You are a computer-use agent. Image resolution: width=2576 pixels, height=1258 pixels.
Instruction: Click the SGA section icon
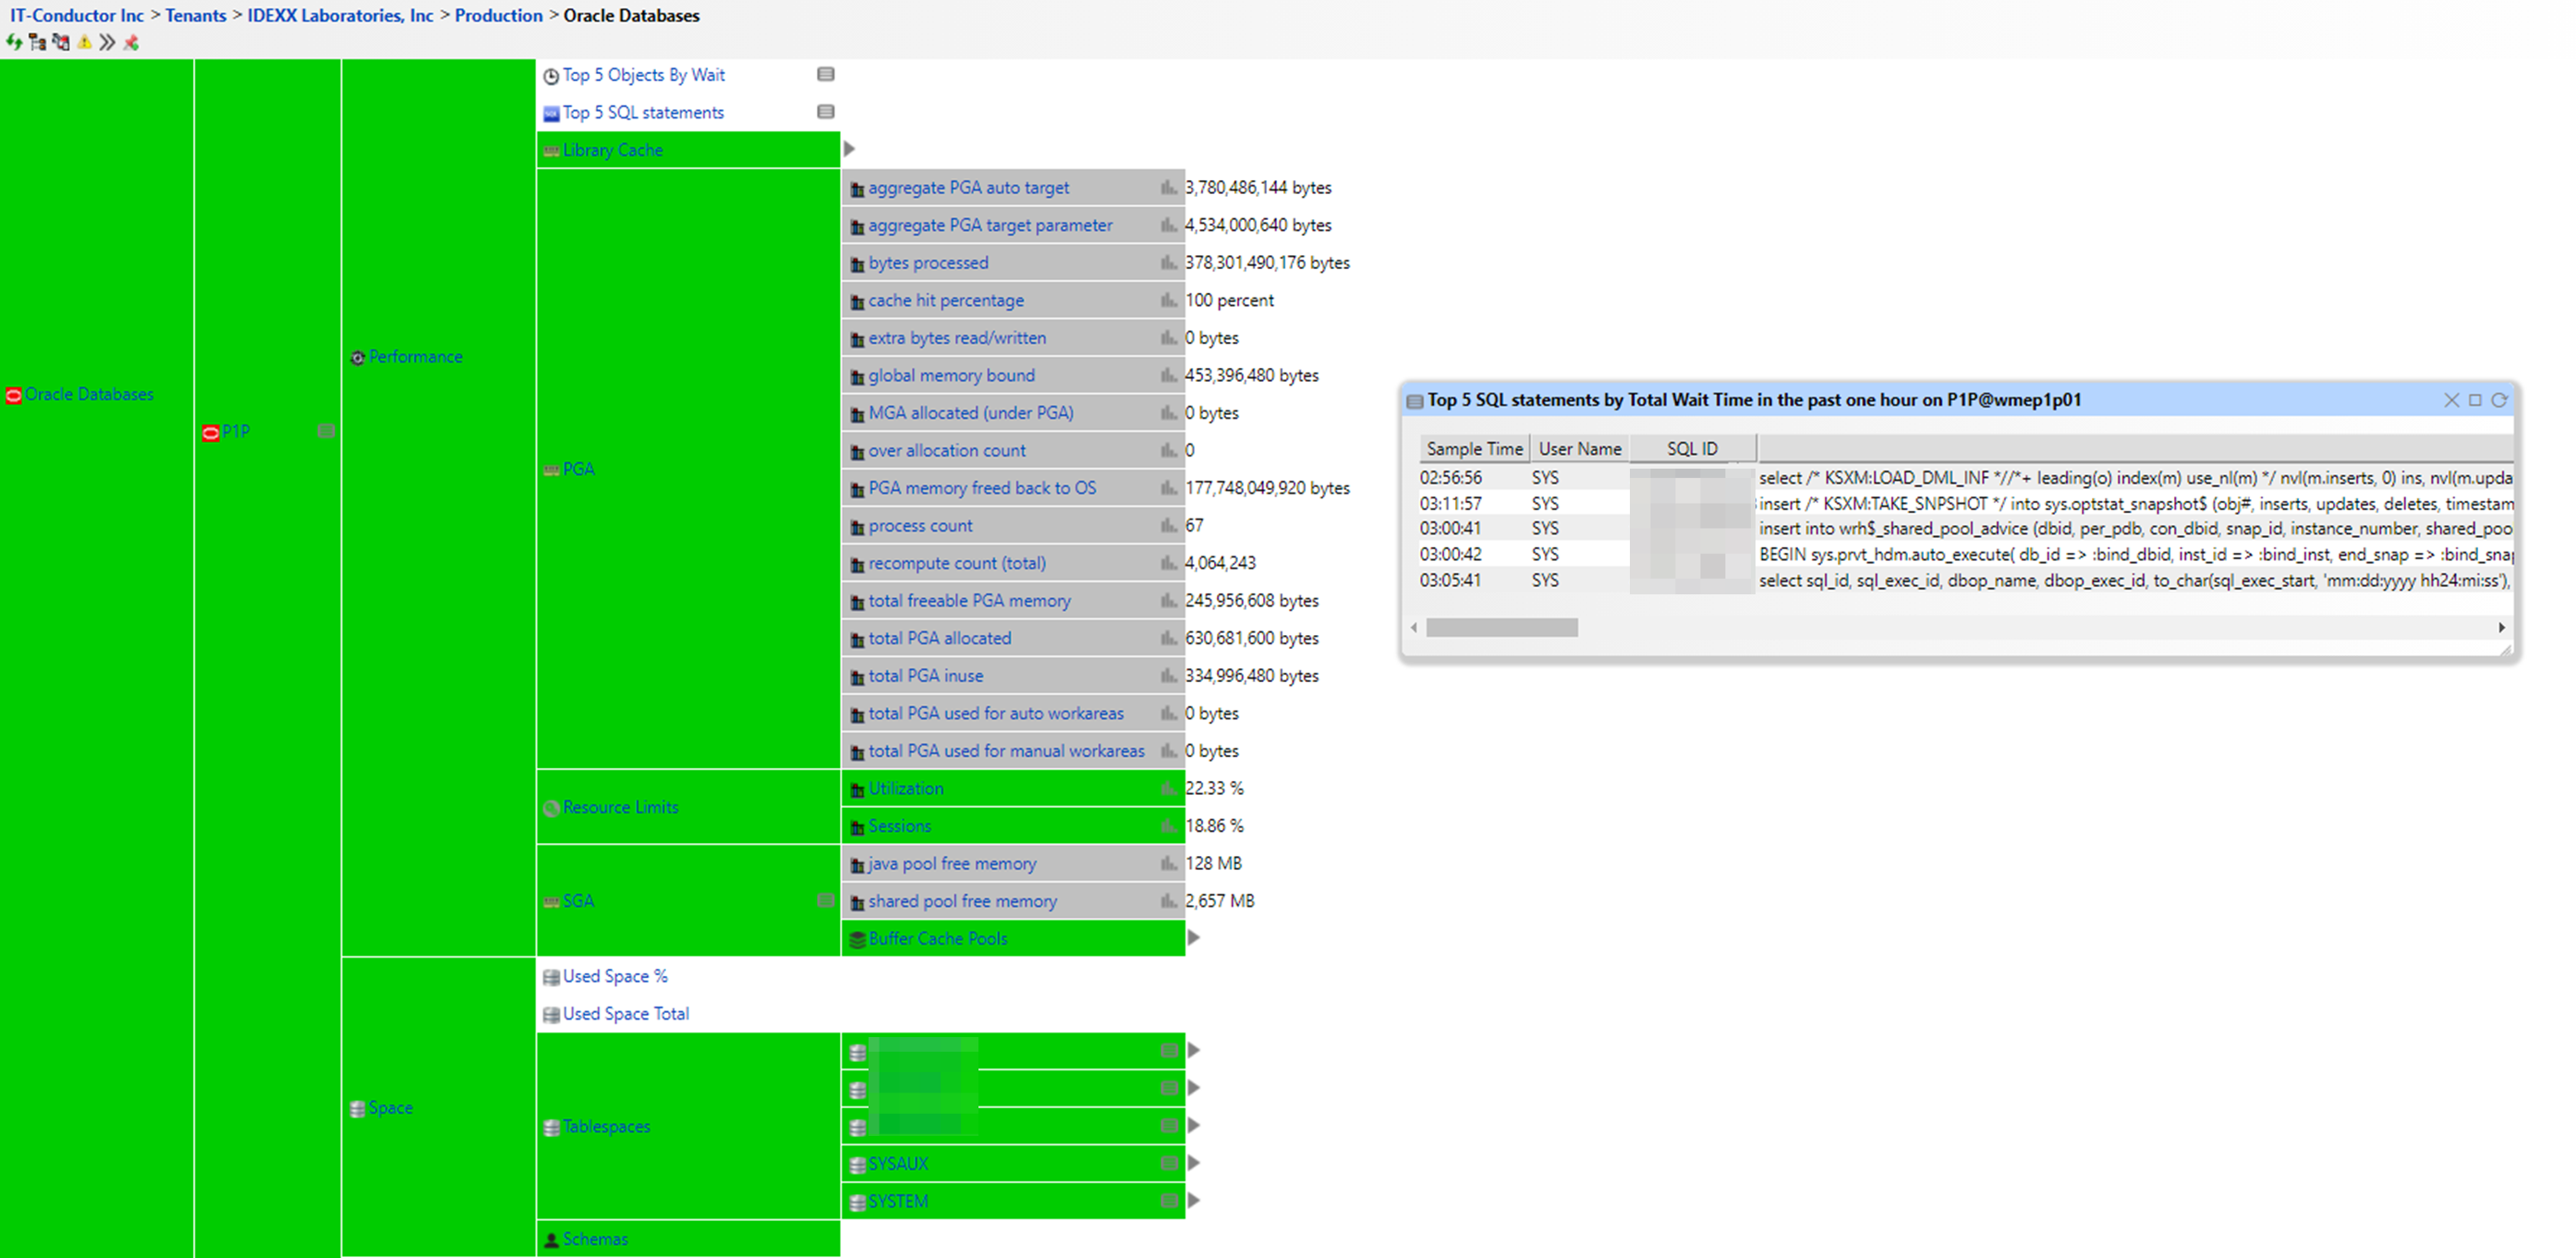551,899
